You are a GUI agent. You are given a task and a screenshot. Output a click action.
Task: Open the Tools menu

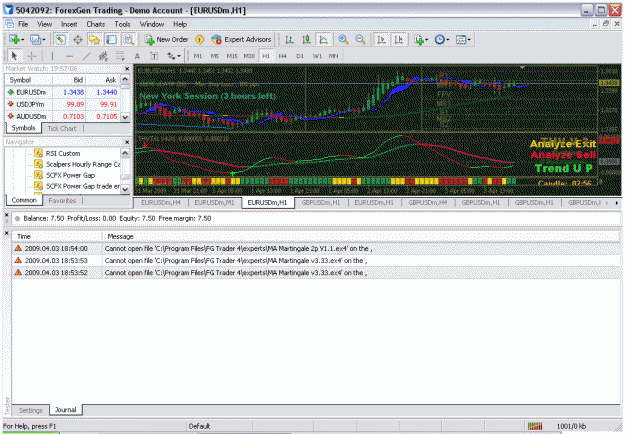pyautogui.click(x=122, y=24)
